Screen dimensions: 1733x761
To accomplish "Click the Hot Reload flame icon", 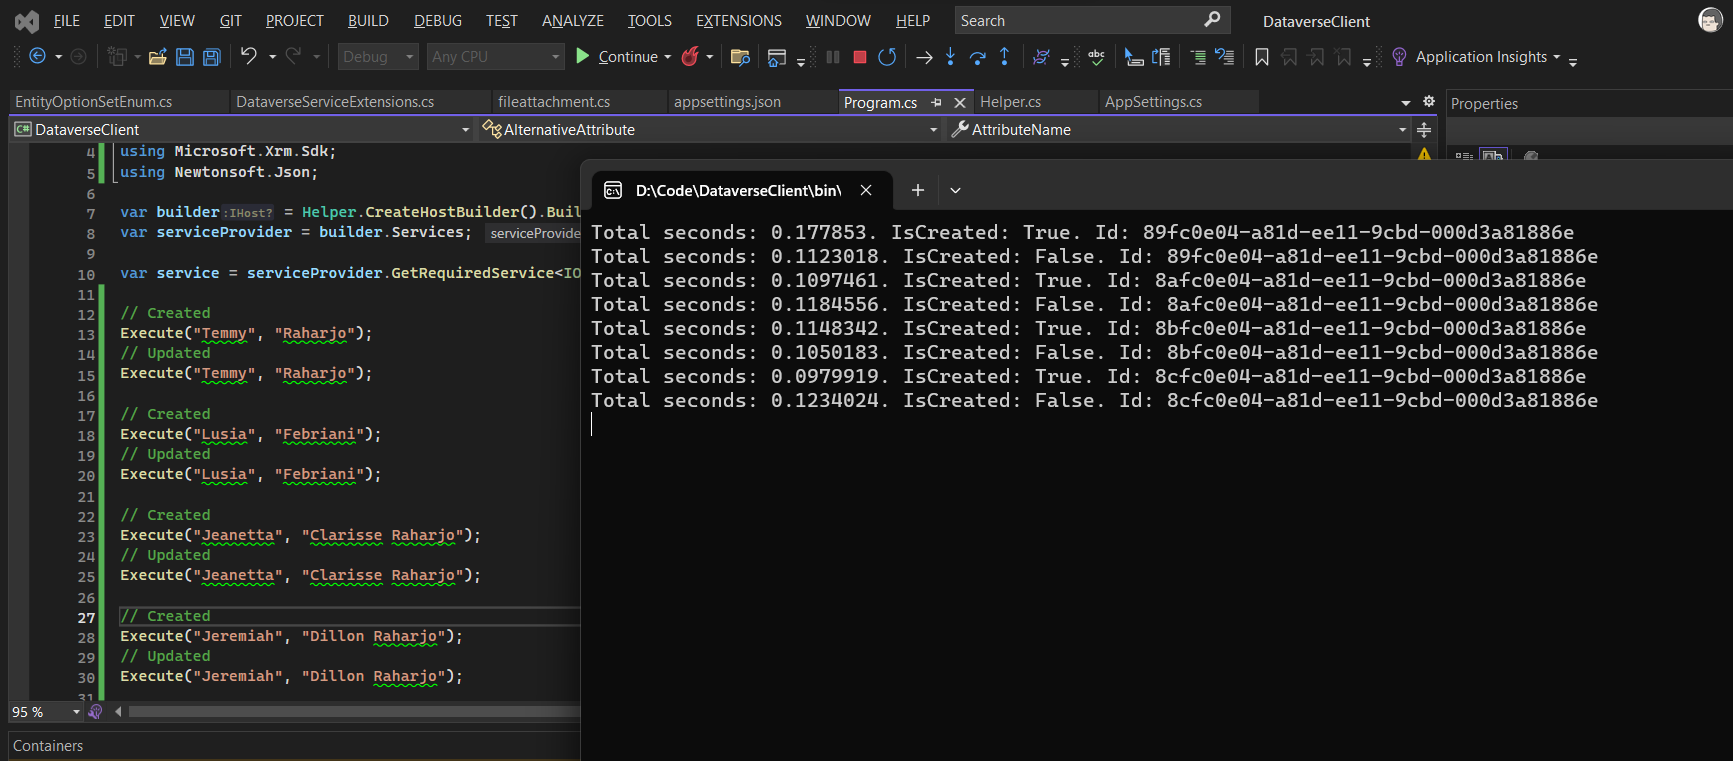I will point(690,57).
